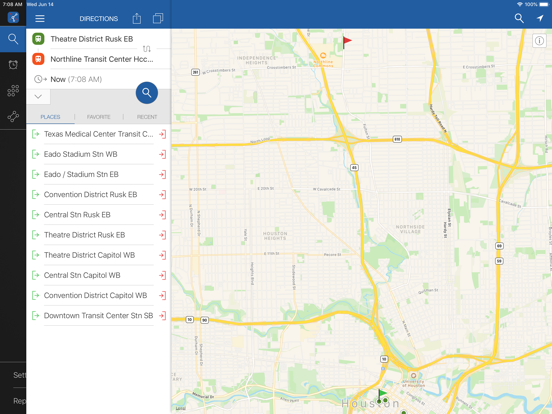
Task: Set Downtown Transit Center Stn SB as origin icon
Action: [36, 315]
